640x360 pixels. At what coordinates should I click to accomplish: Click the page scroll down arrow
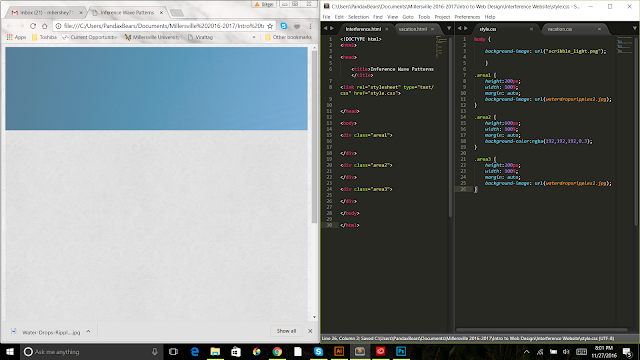click(314, 317)
